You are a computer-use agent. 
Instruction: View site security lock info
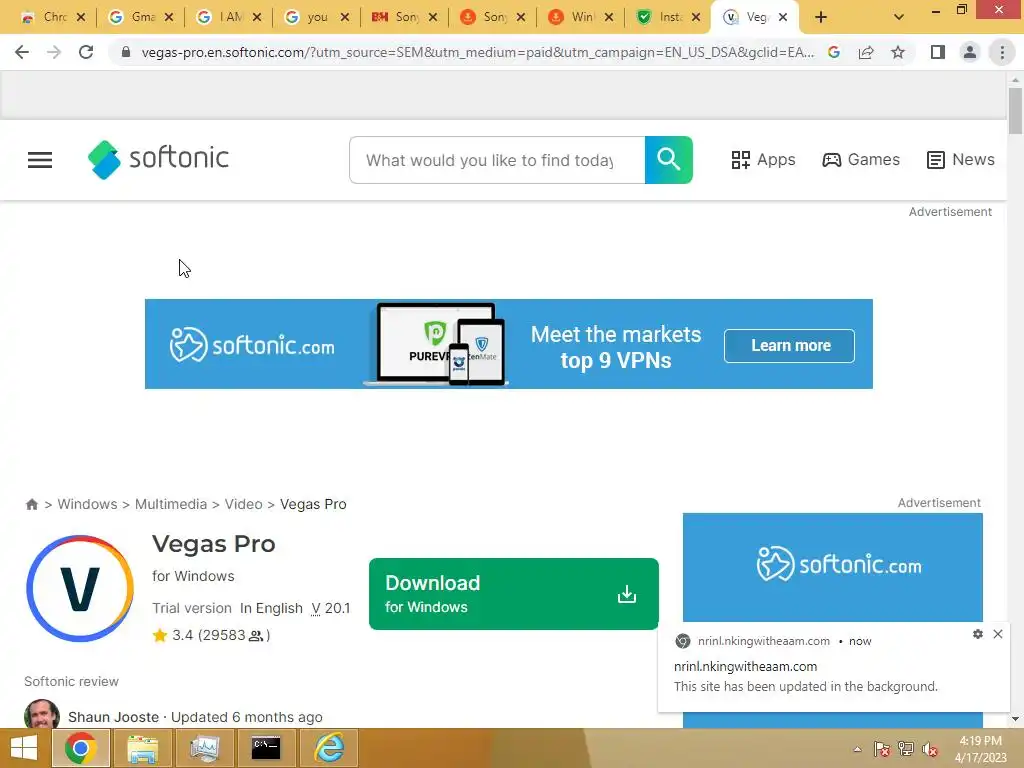pos(126,52)
